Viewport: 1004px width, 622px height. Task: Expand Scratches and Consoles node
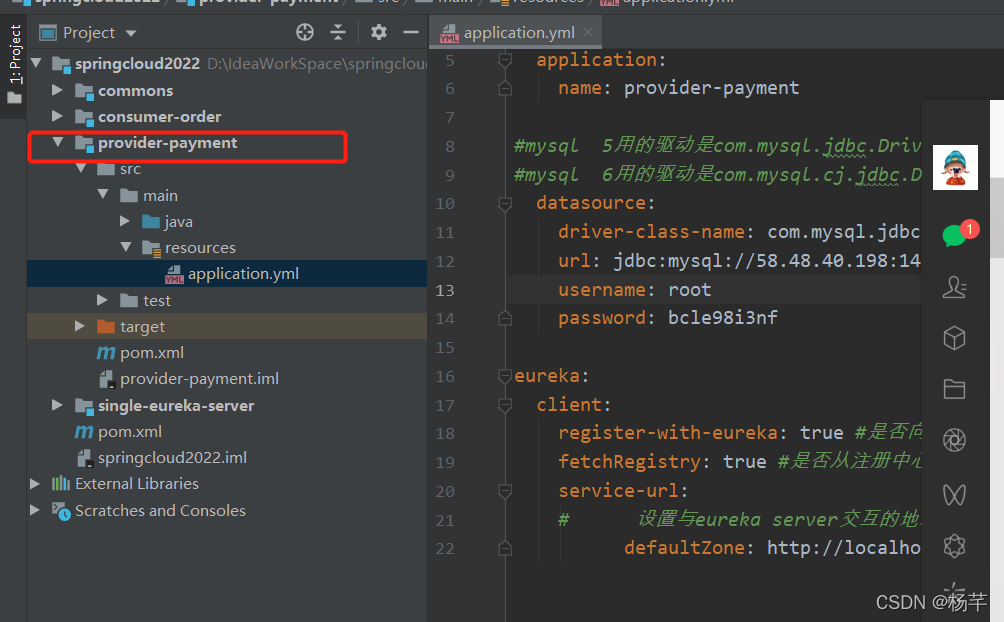pos(35,510)
